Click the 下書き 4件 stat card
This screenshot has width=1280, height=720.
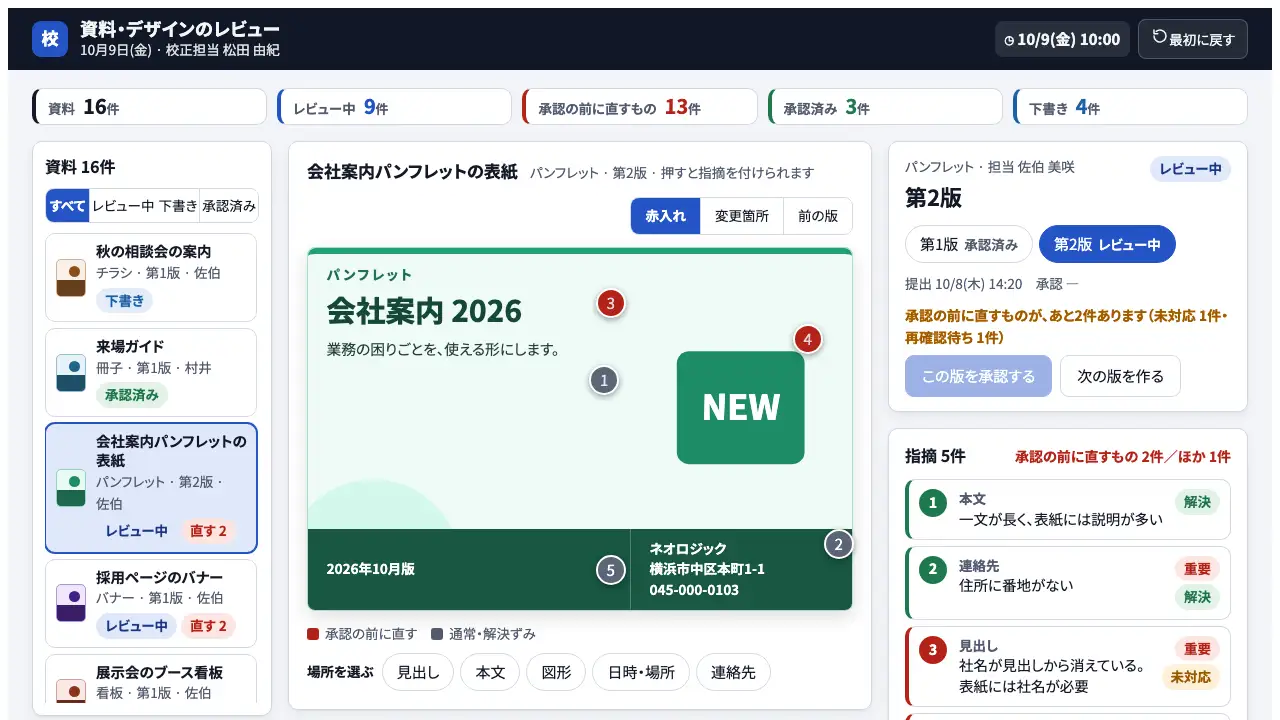(1130, 107)
